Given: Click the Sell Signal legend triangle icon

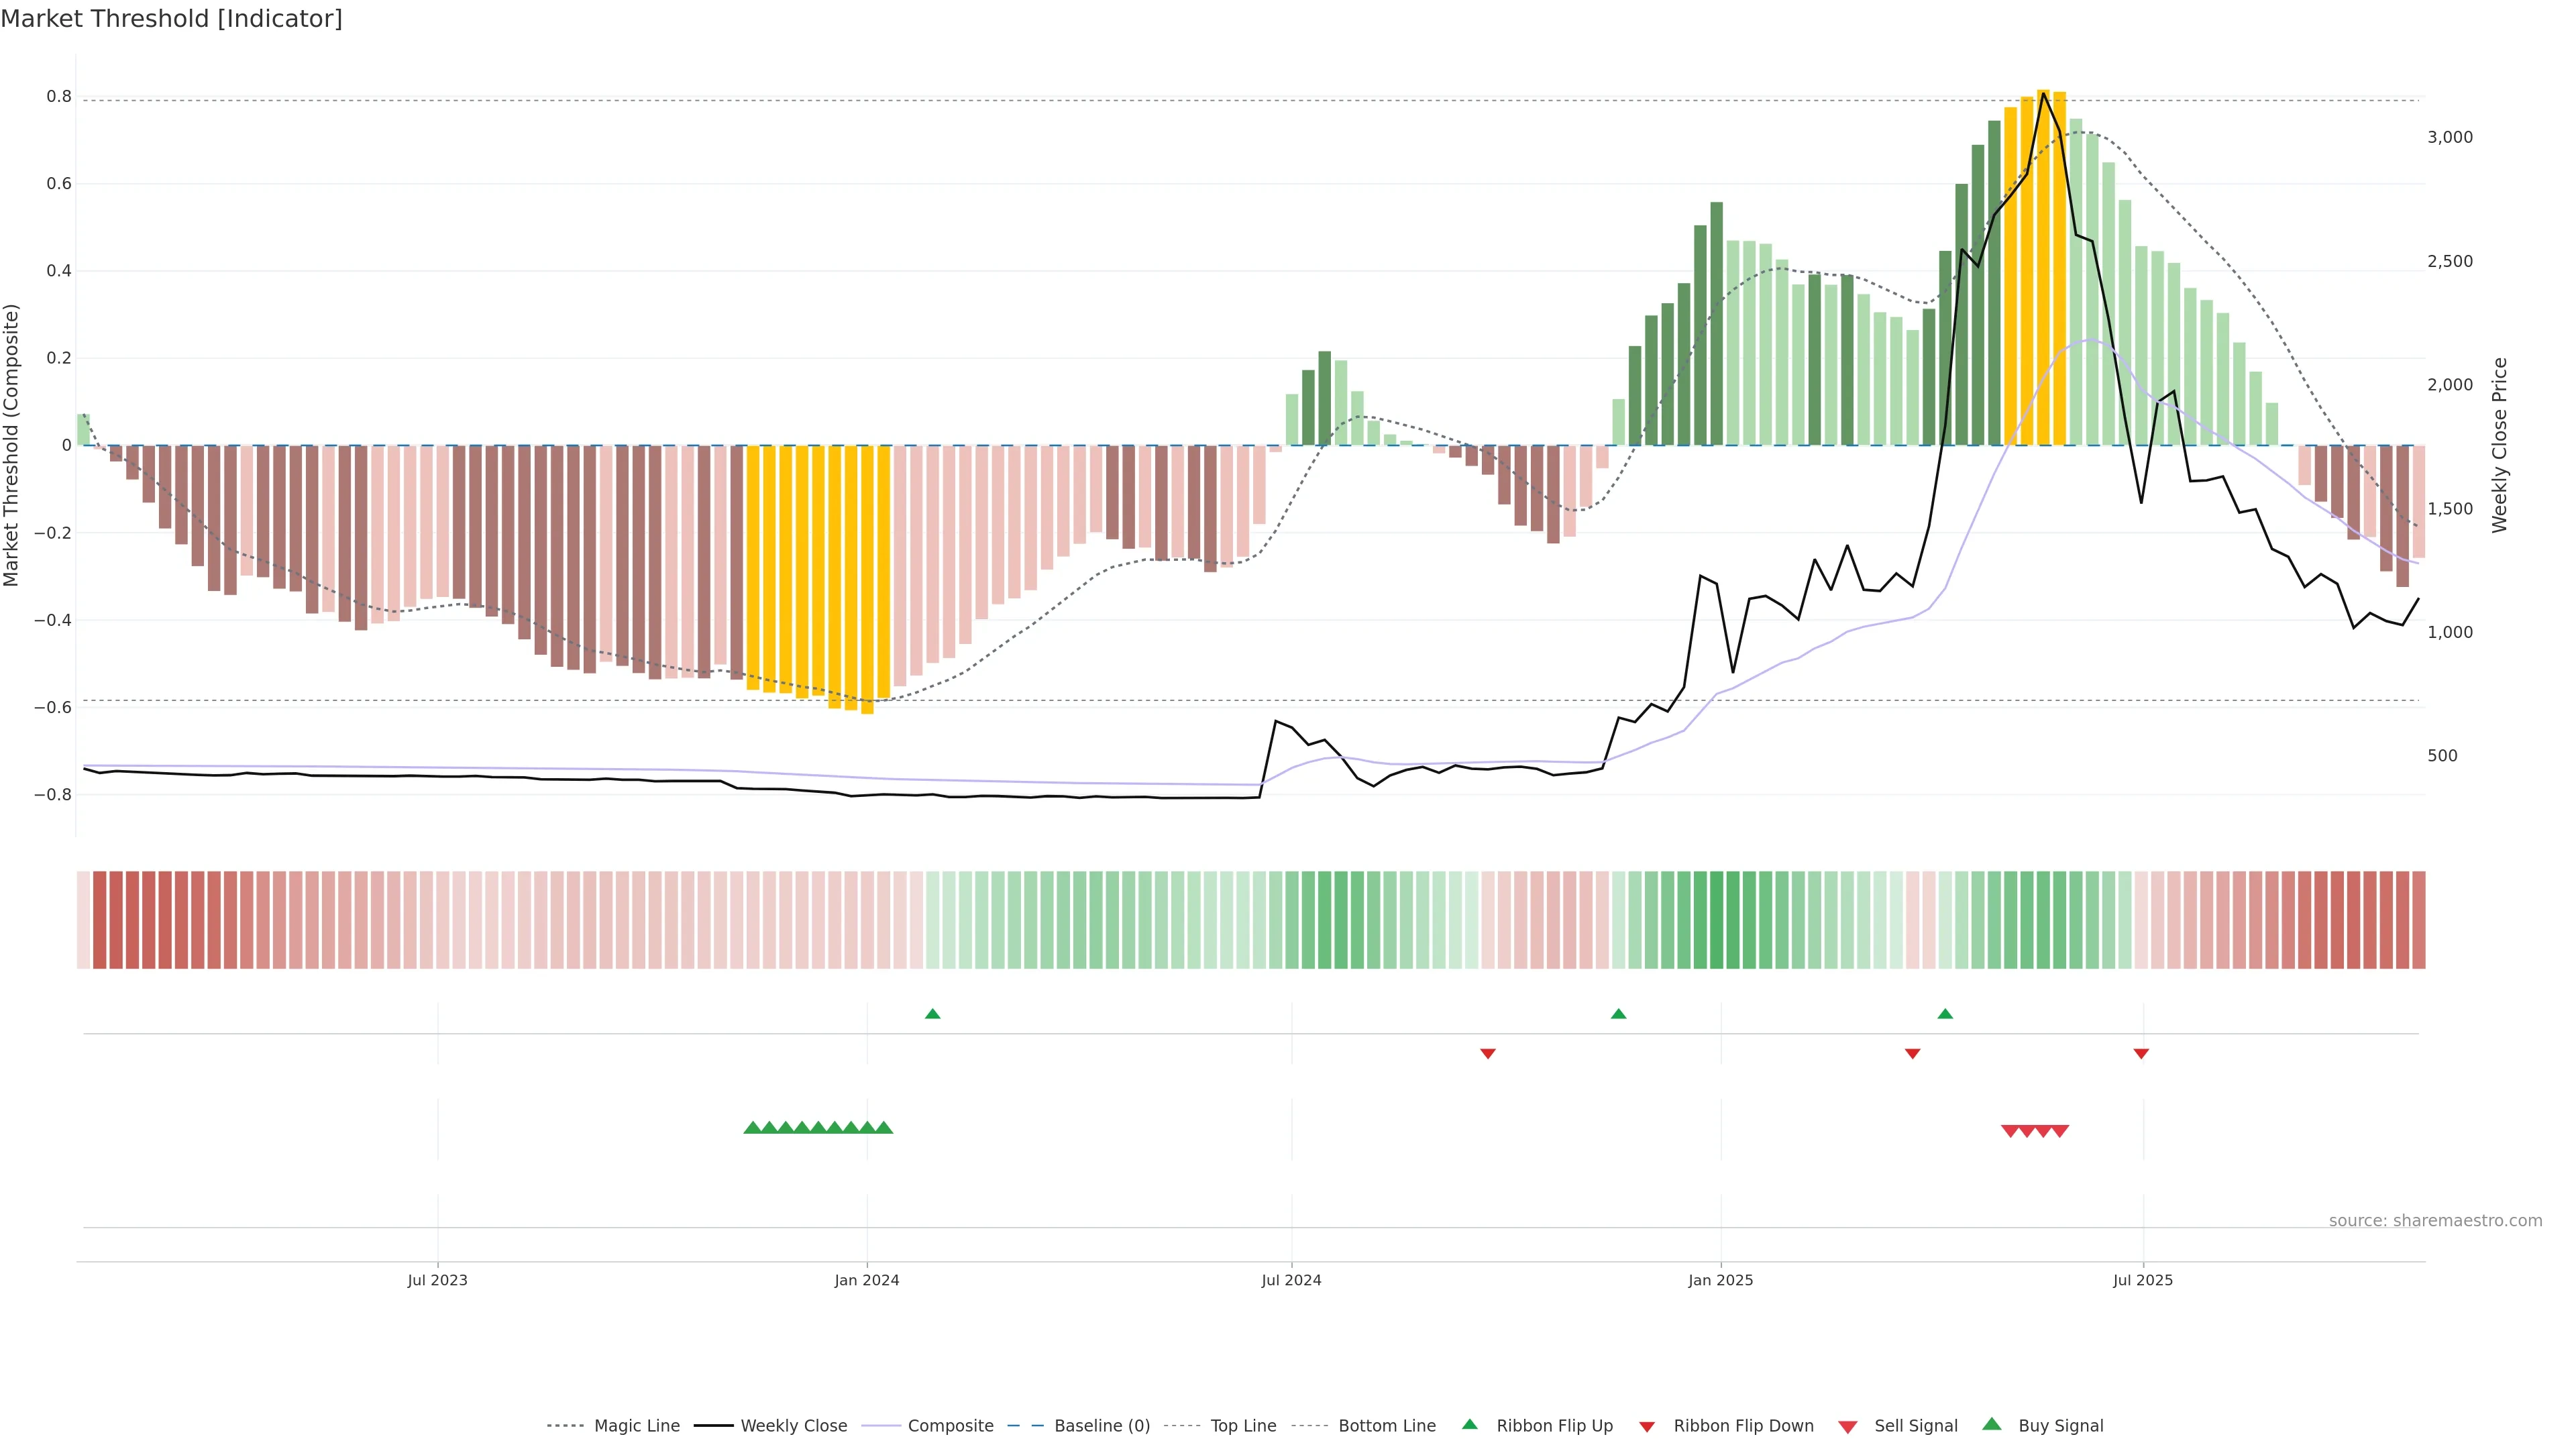Looking at the screenshot, I should [x=1847, y=1427].
